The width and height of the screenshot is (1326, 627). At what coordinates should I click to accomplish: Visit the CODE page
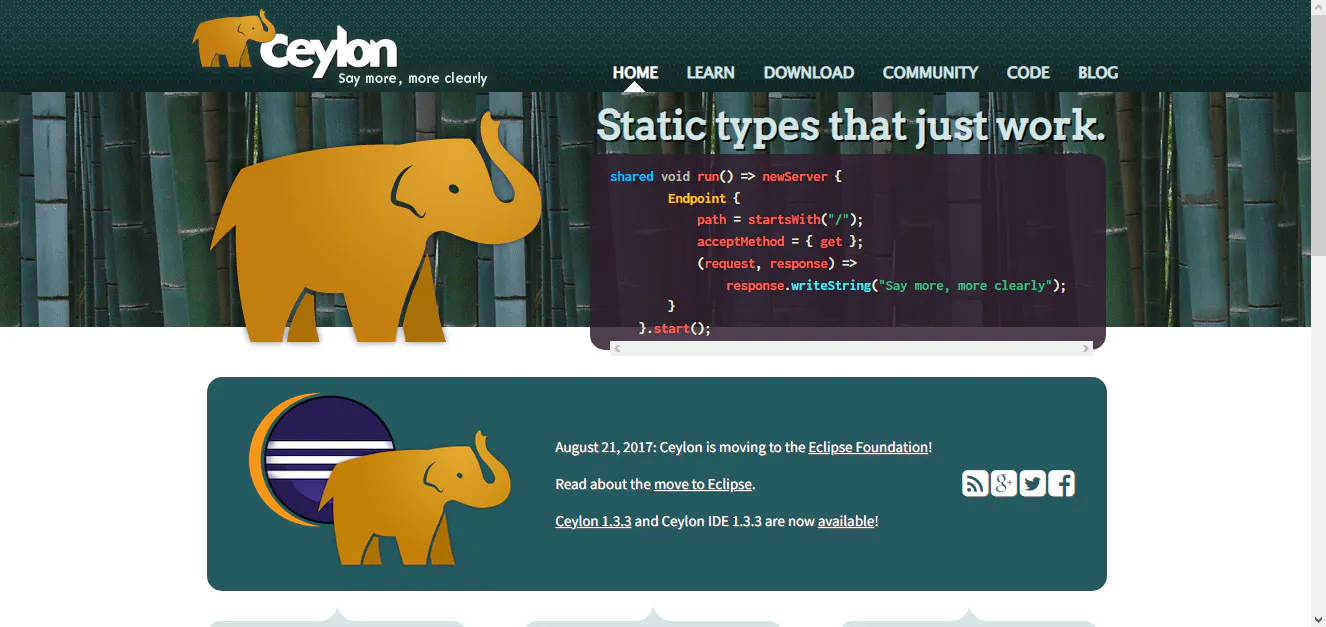coord(1028,72)
